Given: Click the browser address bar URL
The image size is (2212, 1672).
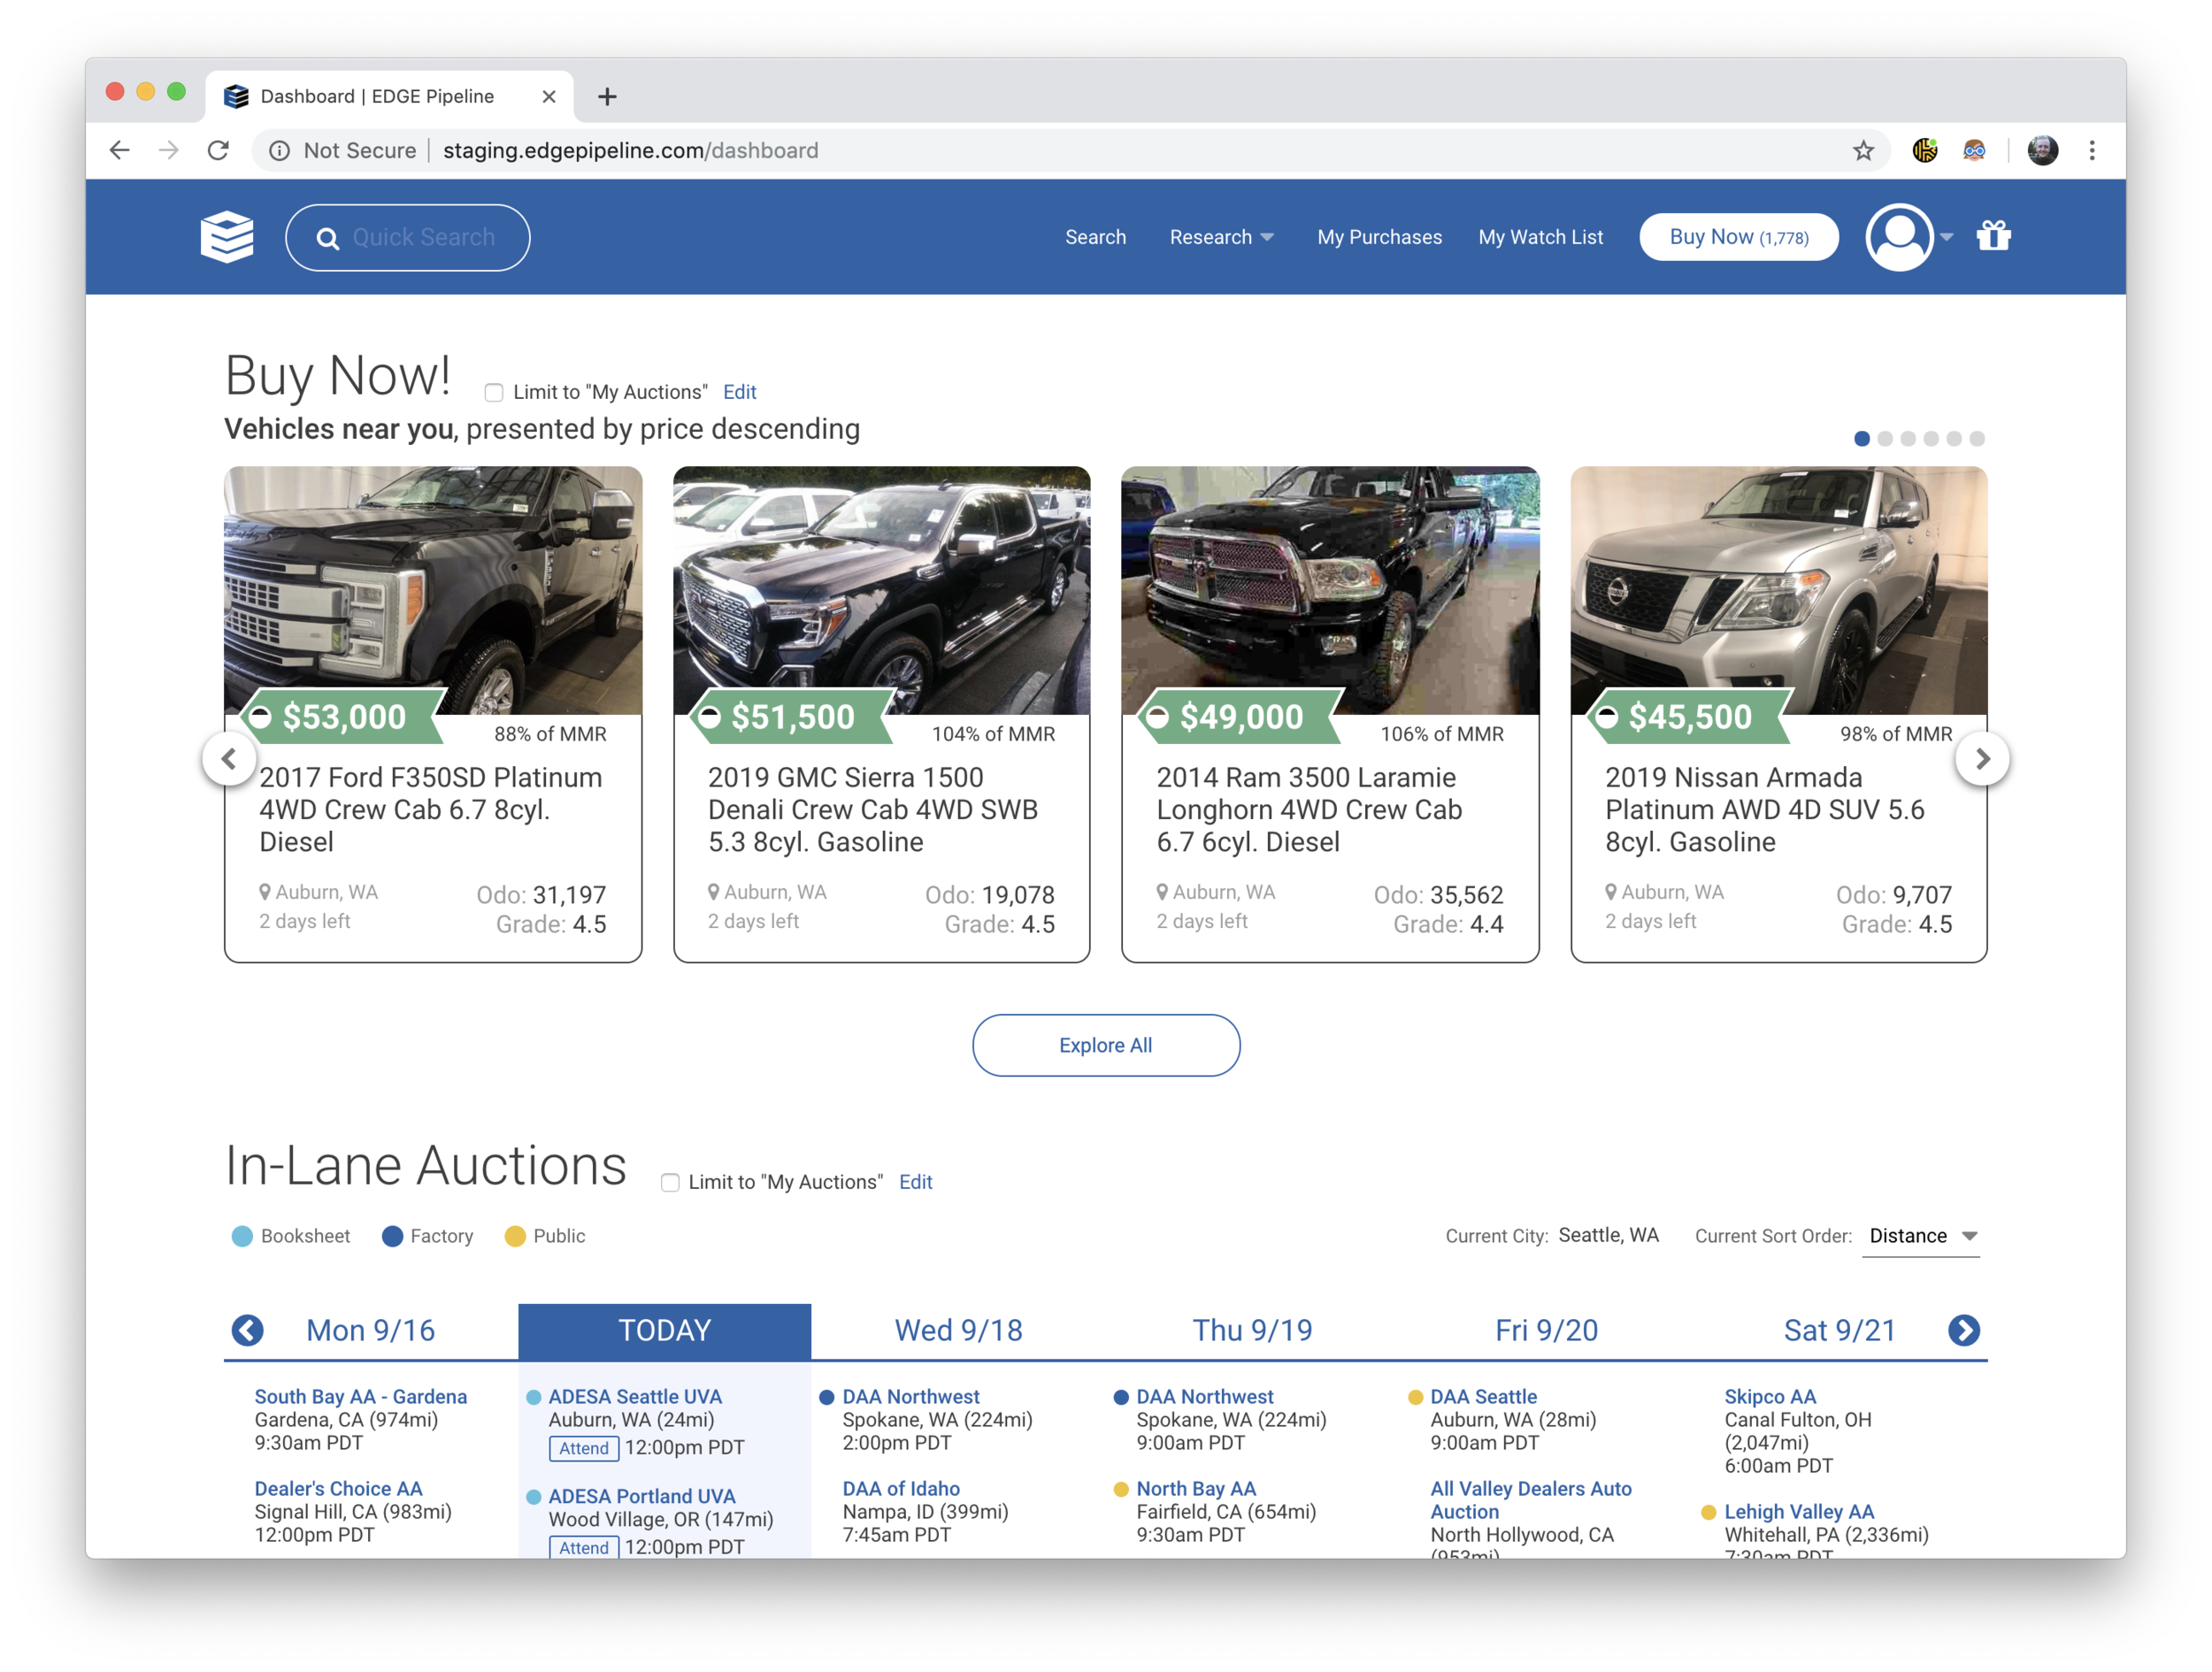Looking at the screenshot, I should (x=630, y=150).
